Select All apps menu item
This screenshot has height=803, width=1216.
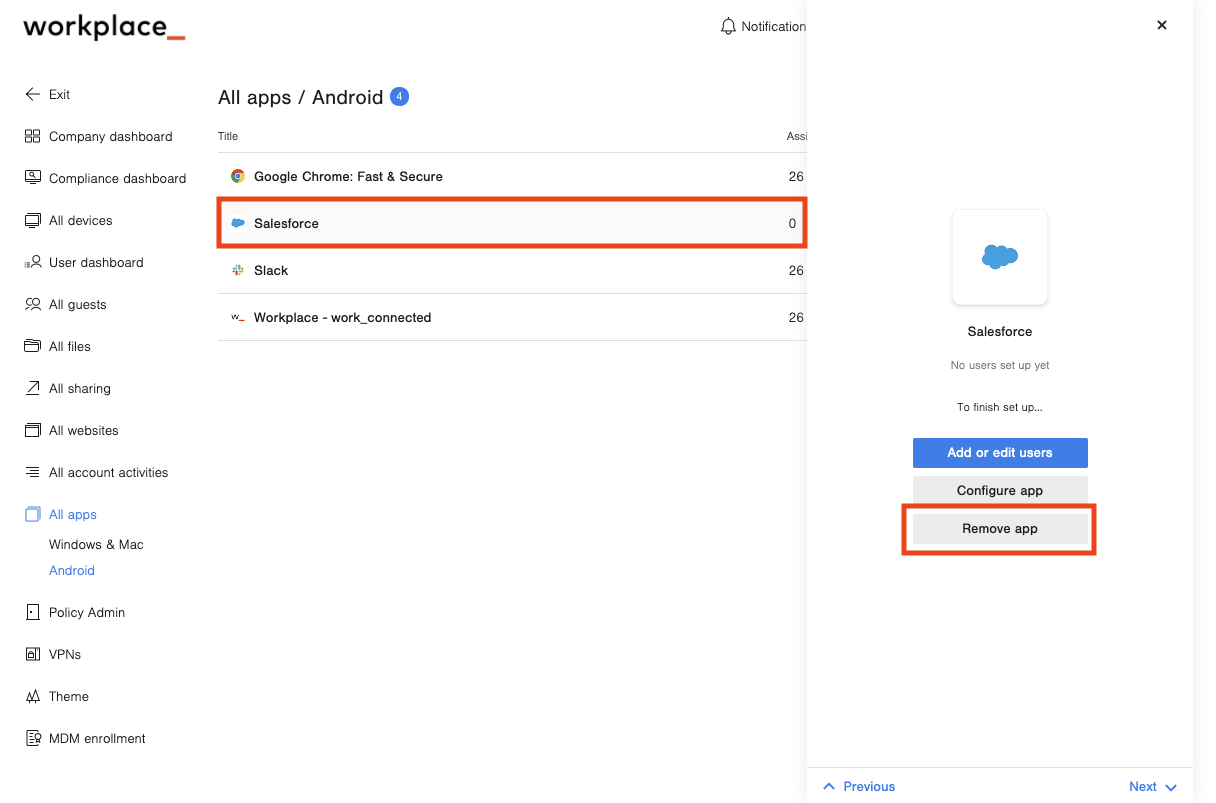click(72, 514)
